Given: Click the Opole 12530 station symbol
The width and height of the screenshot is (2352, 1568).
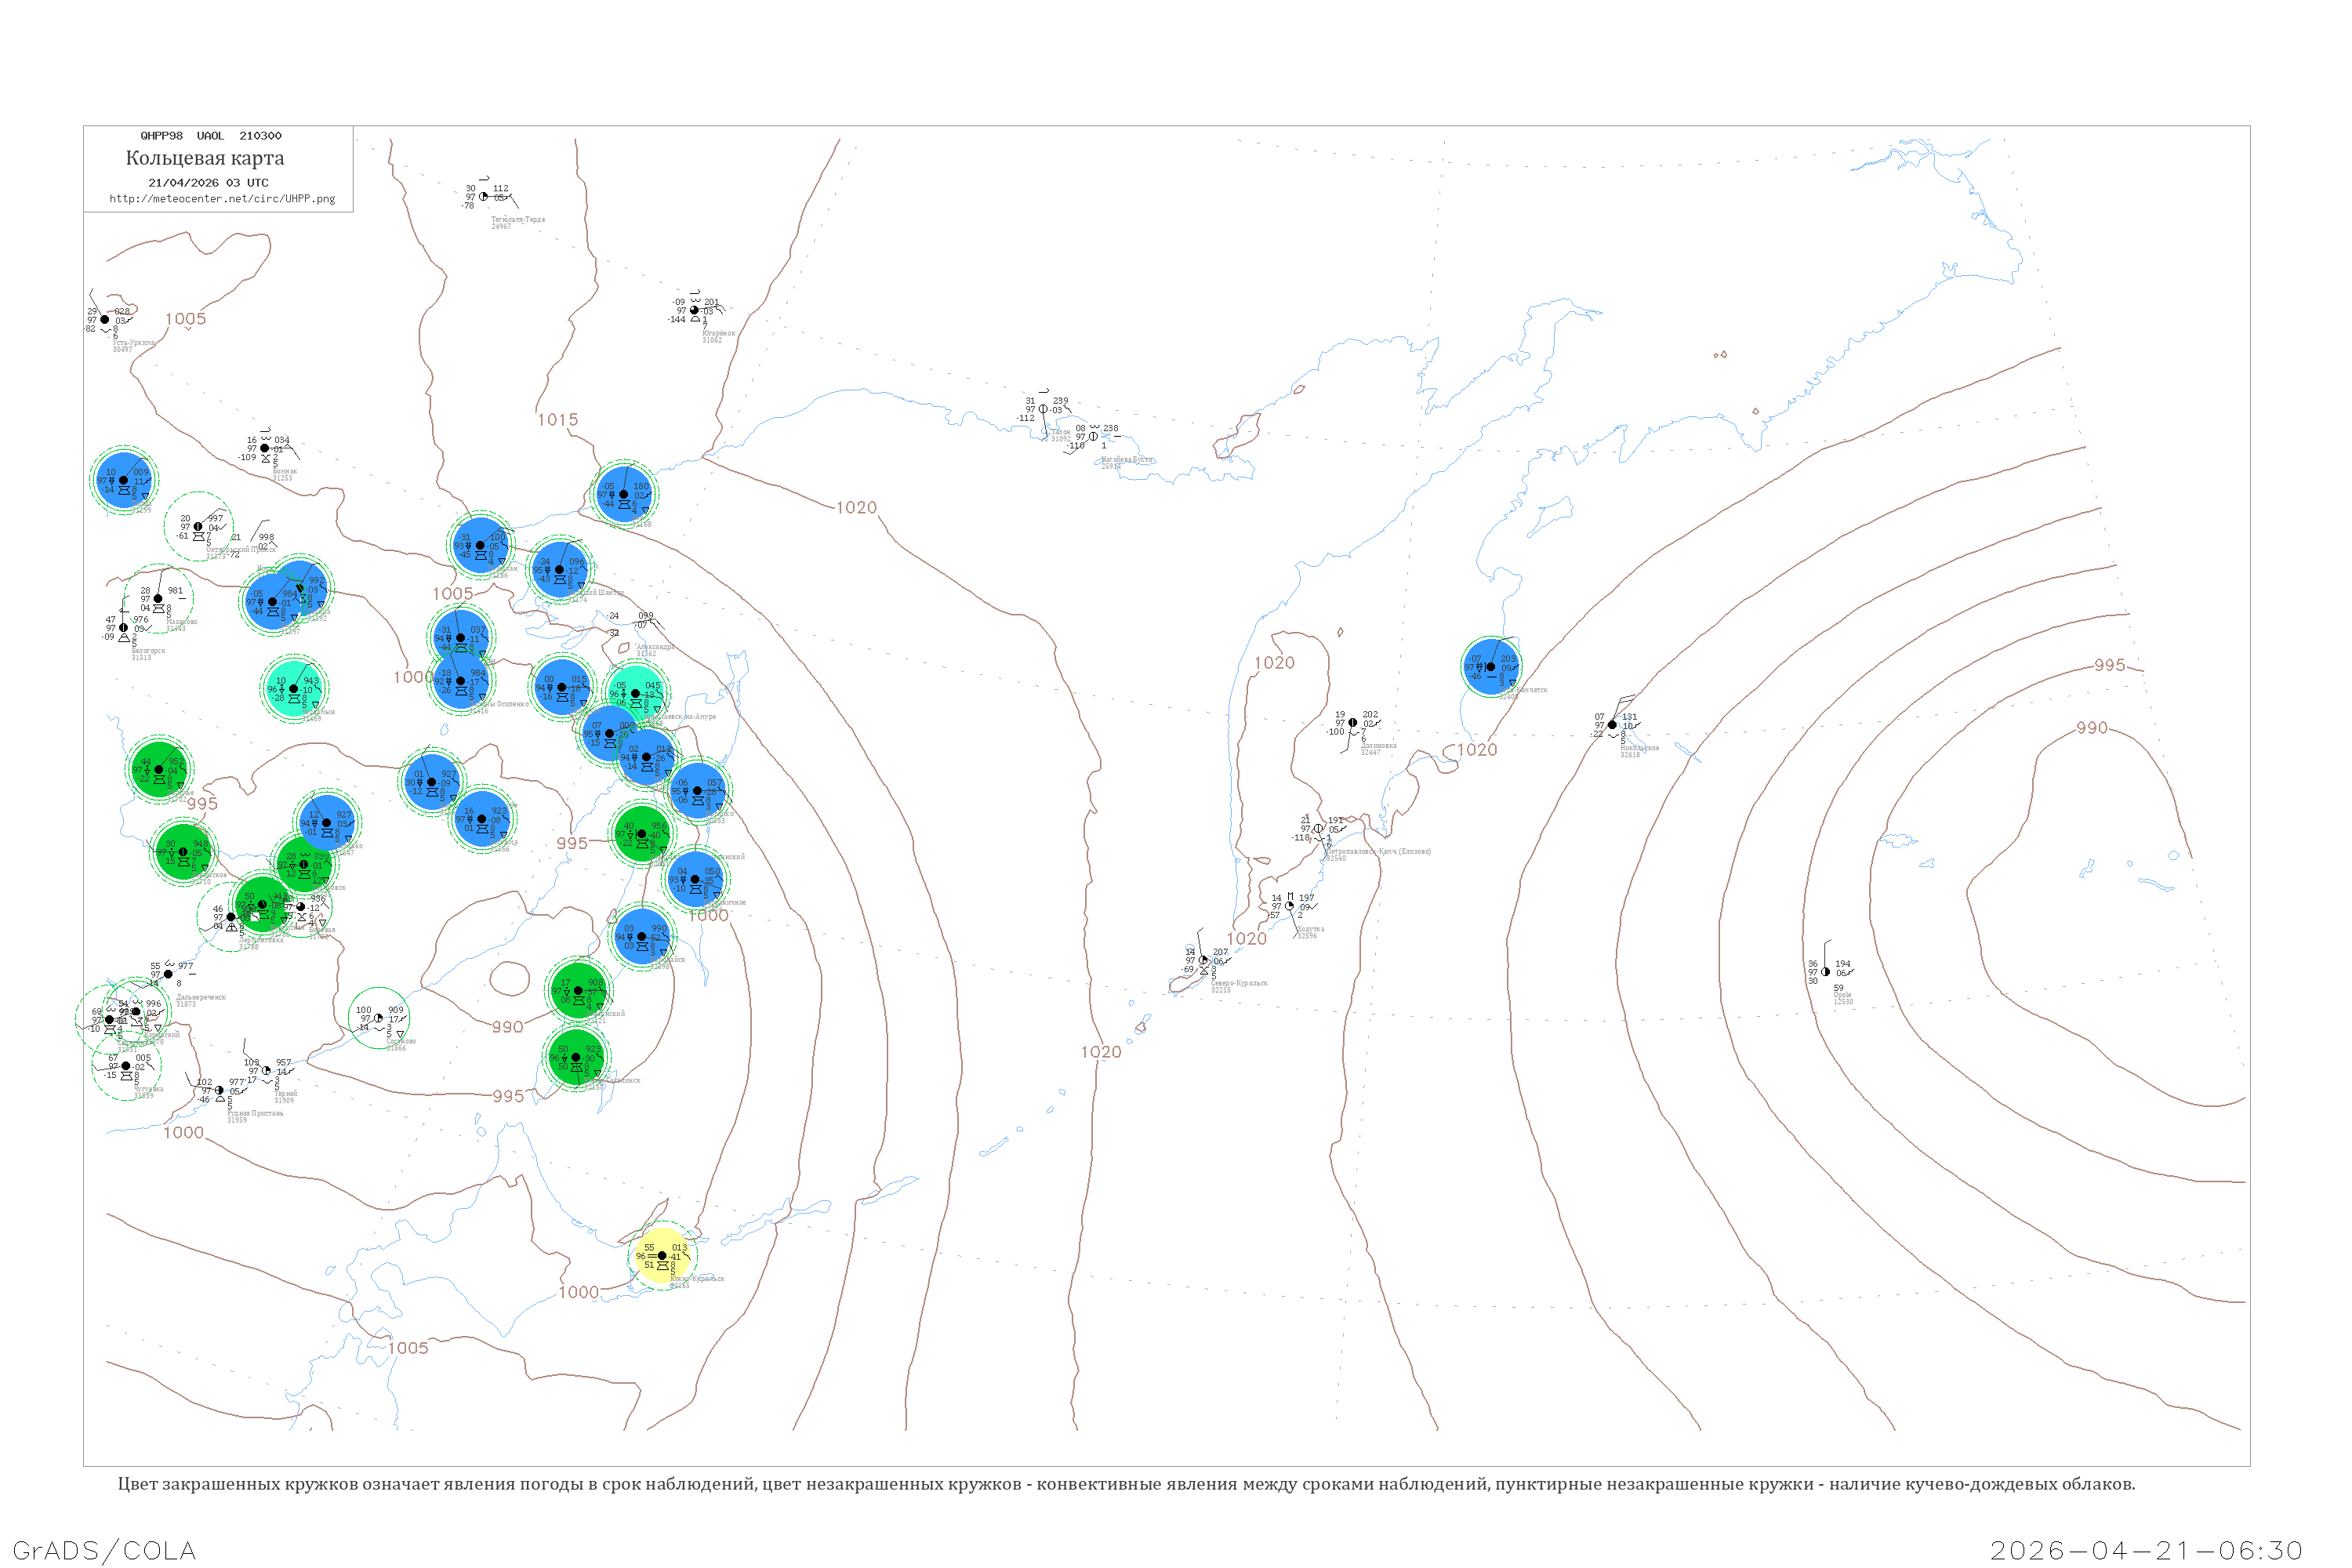Looking at the screenshot, I should pyautogui.click(x=1826, y=972).
